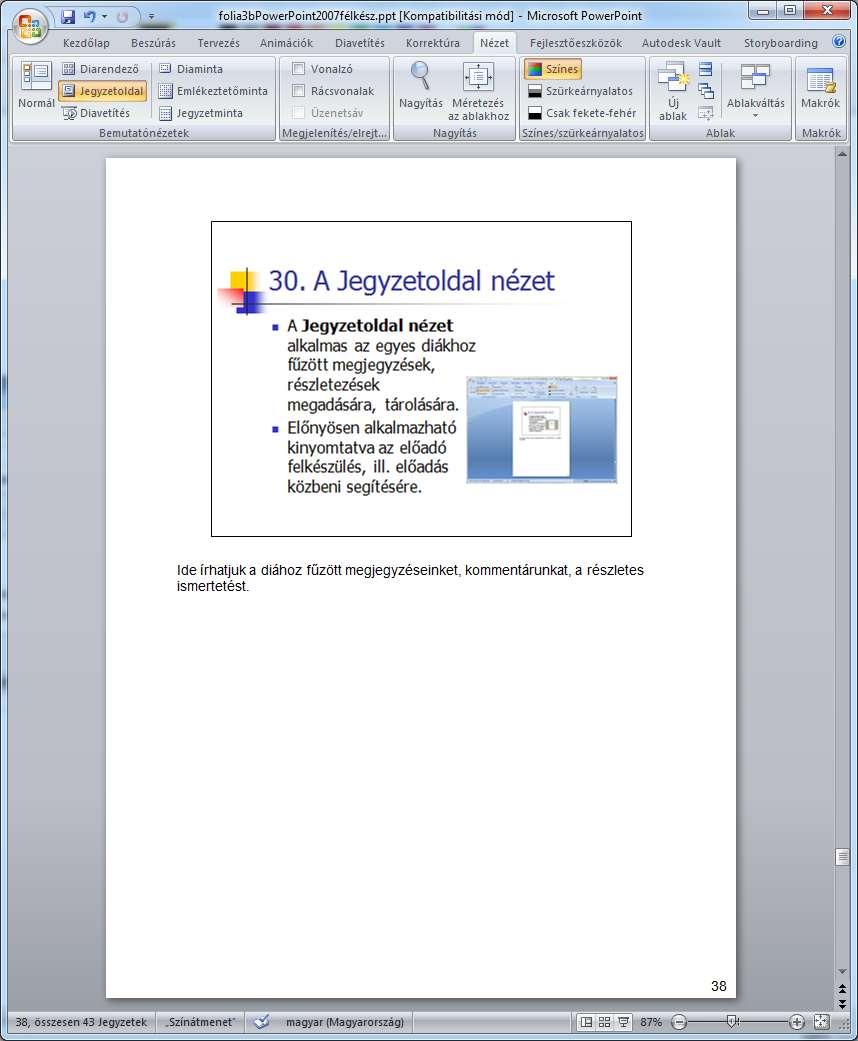Screen dimensions: 858x1041
Task: Arrange all windows icon in Ablak group
Action: tap(706, 69)
